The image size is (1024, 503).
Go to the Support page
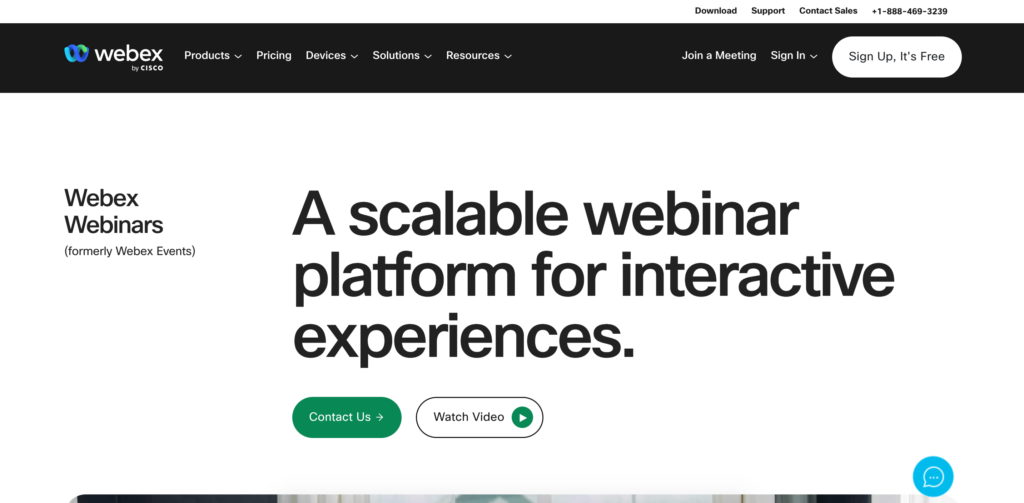click(x=768, y=11)
